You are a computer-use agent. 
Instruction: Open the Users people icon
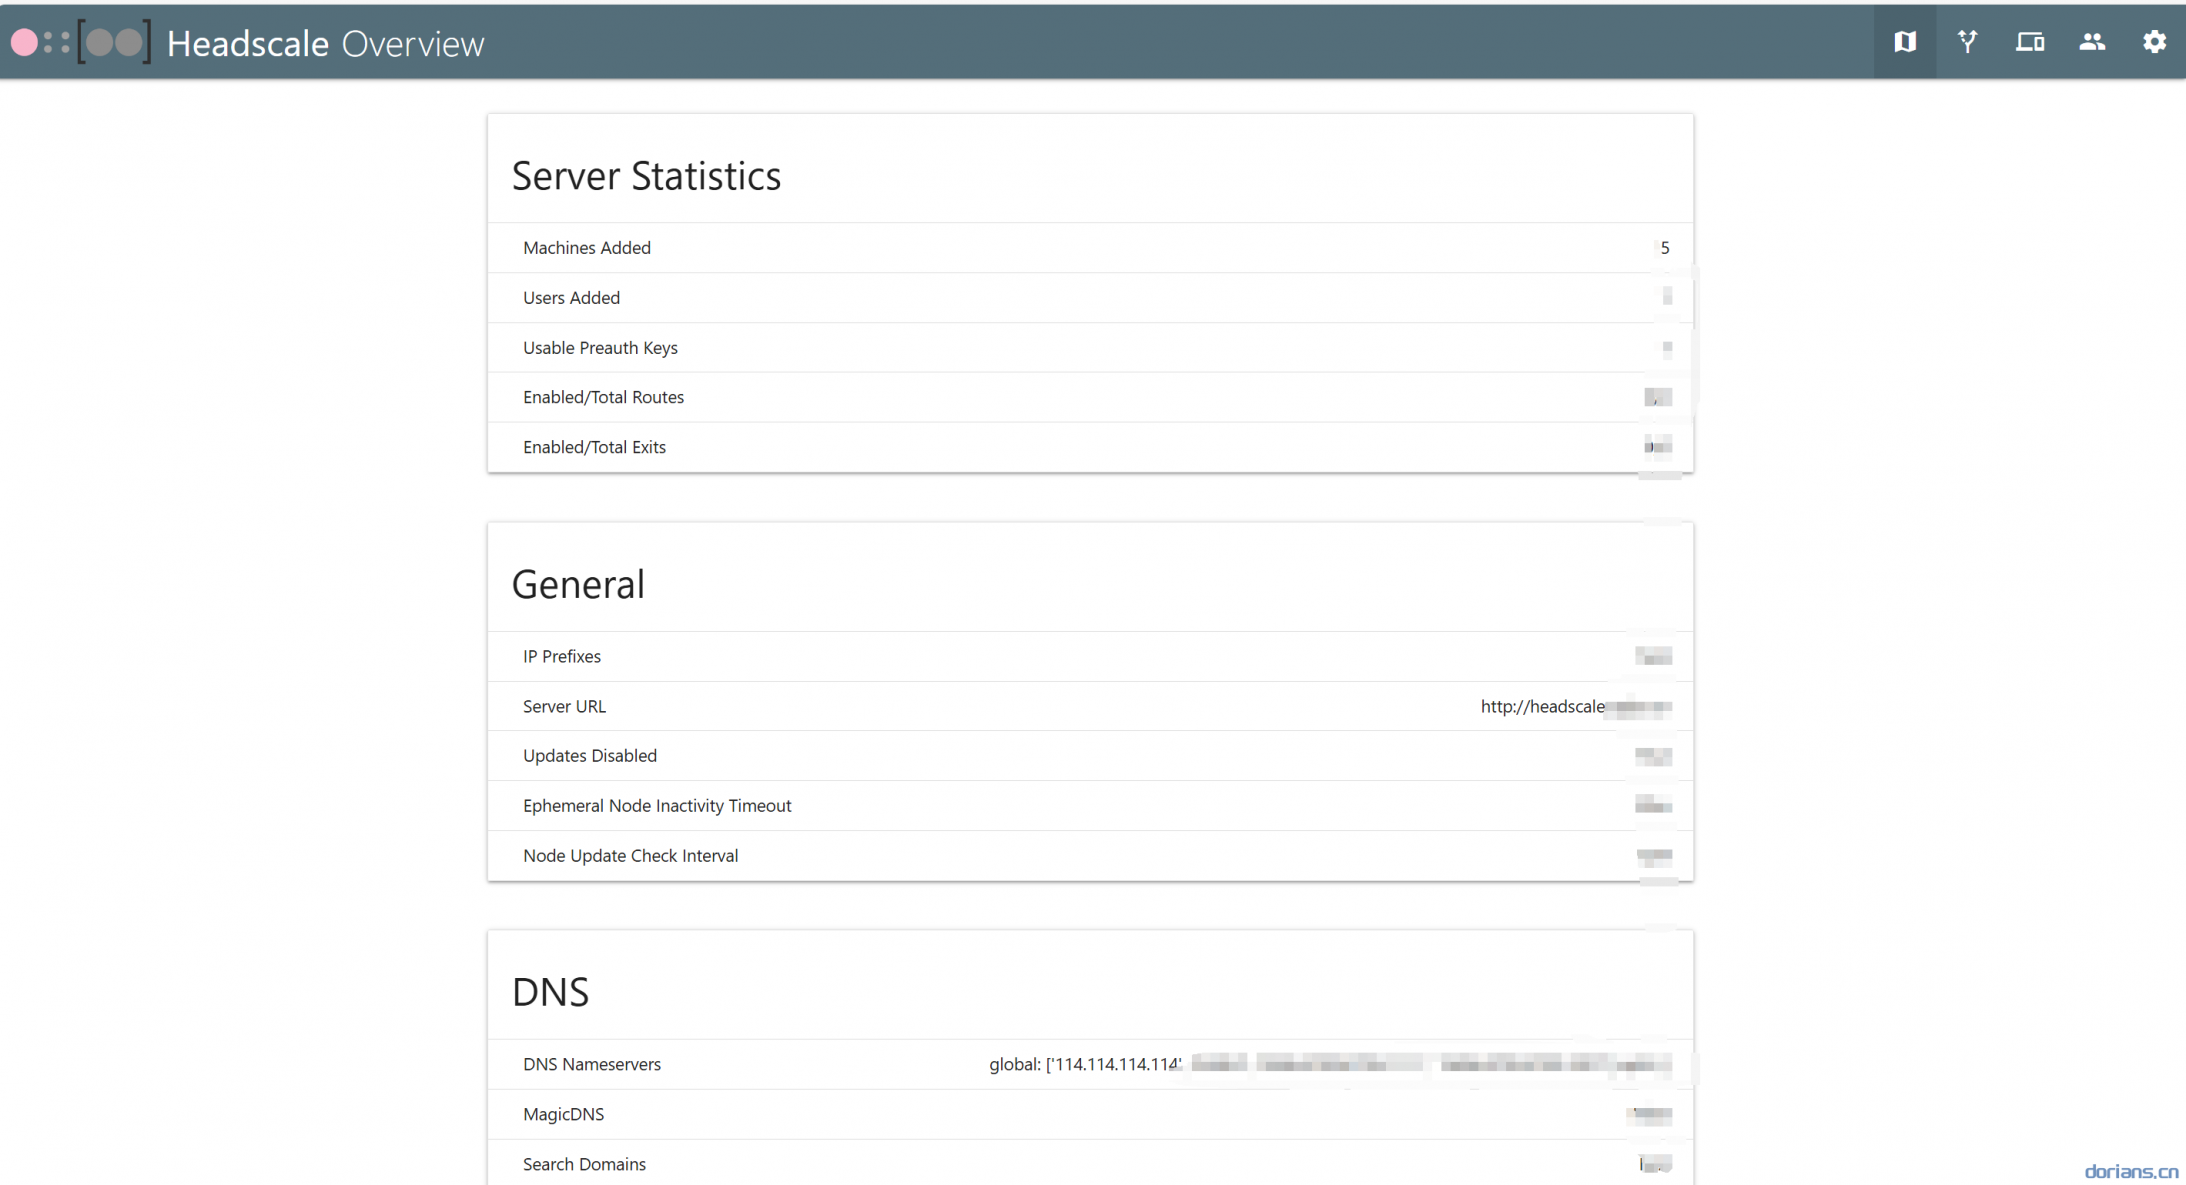(x=2092, y=42)
